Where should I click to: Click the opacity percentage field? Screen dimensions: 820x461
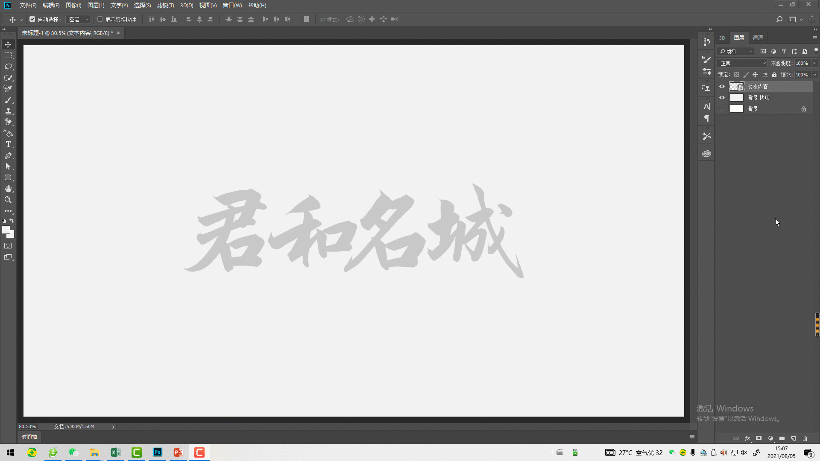coord(802,63)
